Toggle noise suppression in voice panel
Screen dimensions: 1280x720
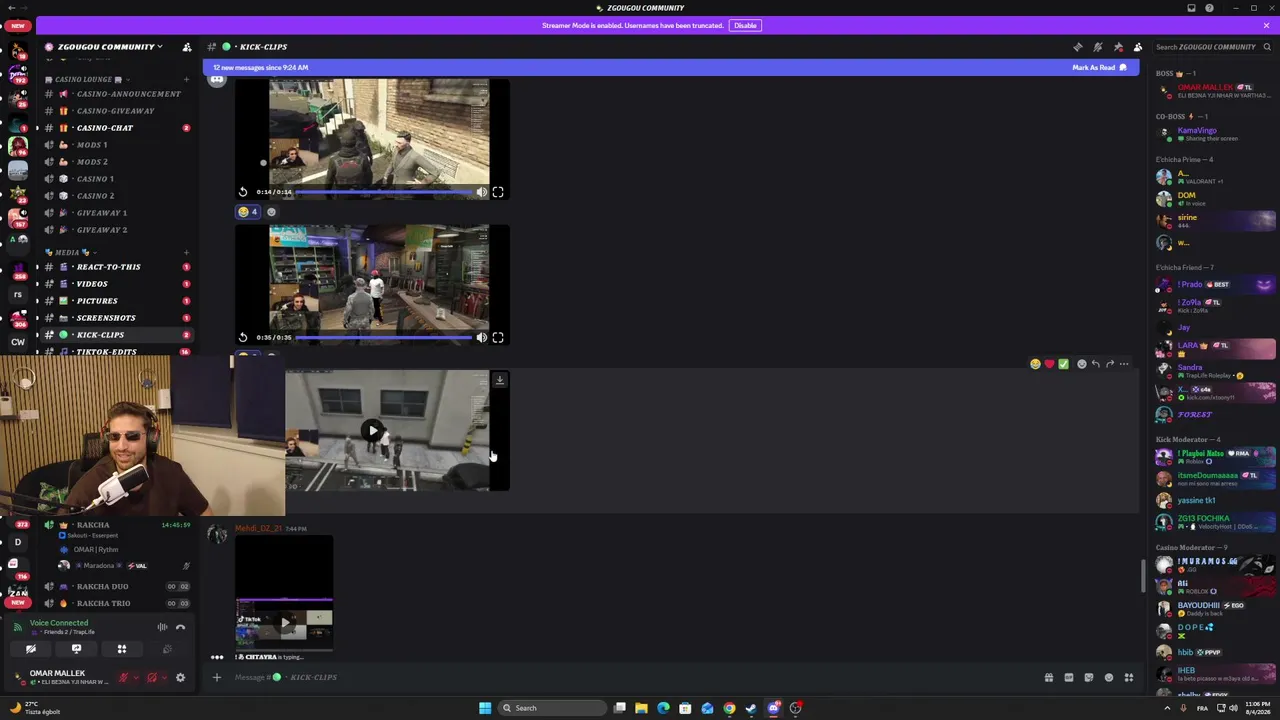(x=162, y=627)
